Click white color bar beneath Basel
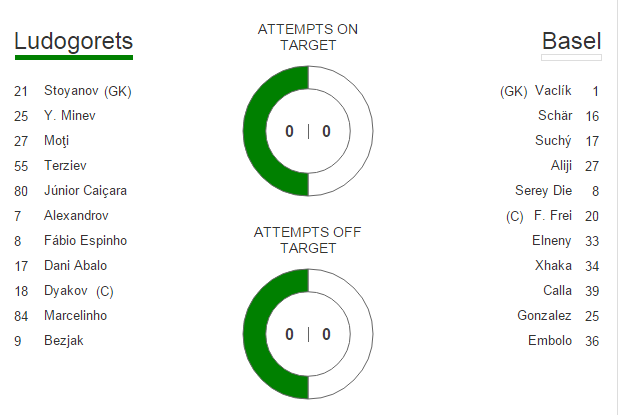This screenshot has width=618, height=415. [571, 58]
